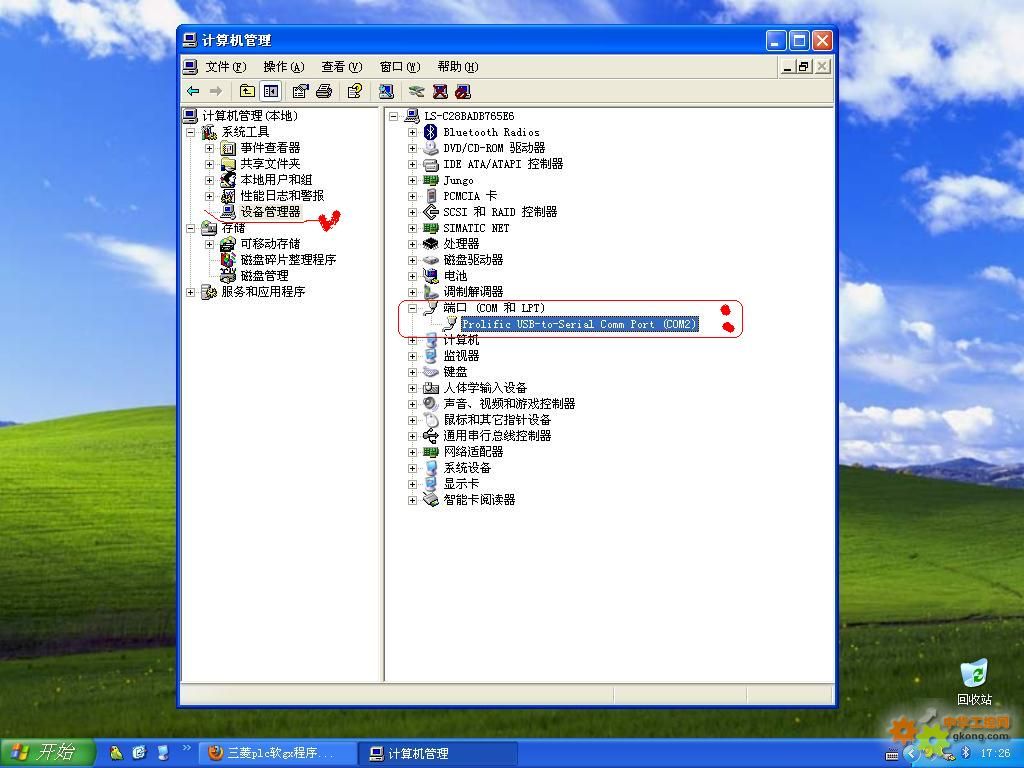Collapse the 存储 tree node
1024x768 pixels.
pos(190,229)
